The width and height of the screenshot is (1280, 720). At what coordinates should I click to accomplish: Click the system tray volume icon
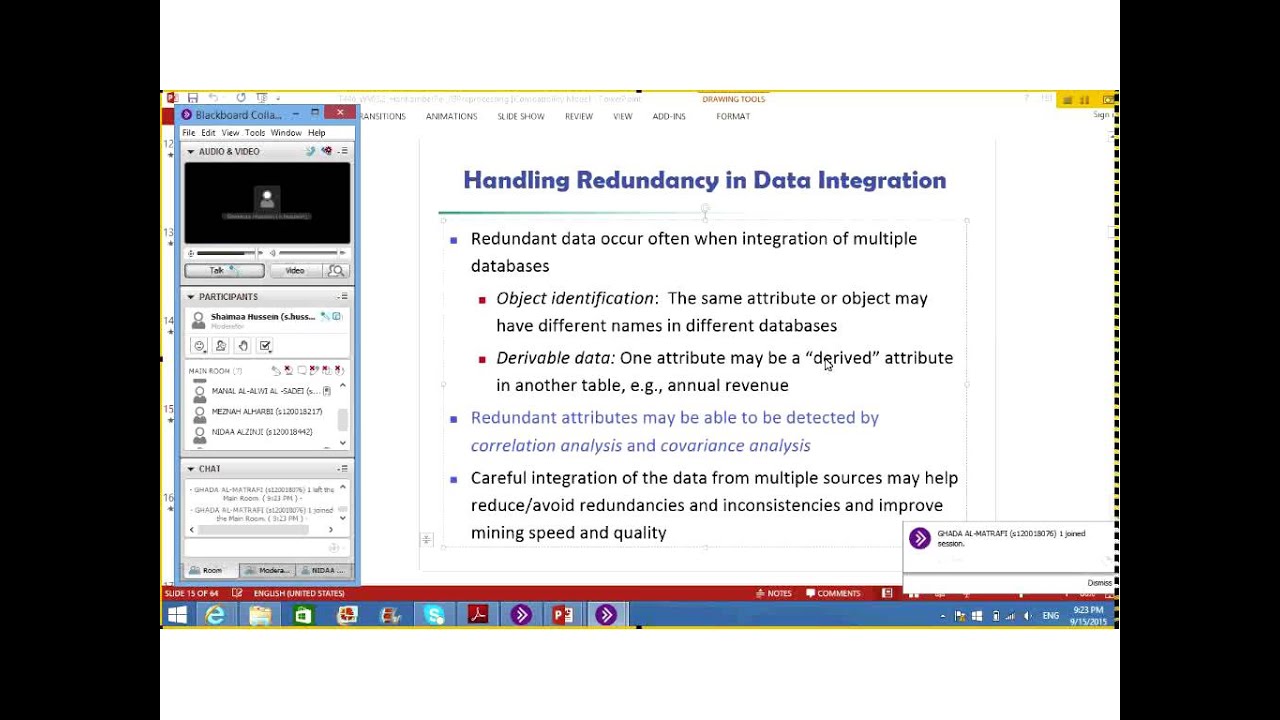(x=1028, y=616)
